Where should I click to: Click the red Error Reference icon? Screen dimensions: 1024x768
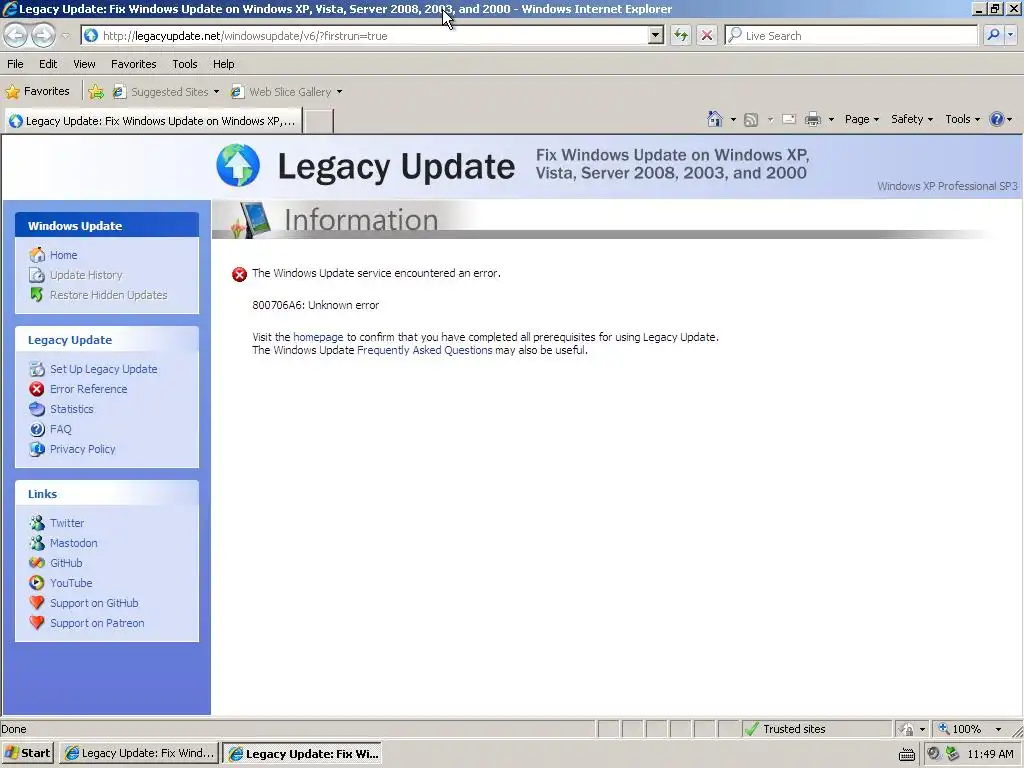(37, 389)
